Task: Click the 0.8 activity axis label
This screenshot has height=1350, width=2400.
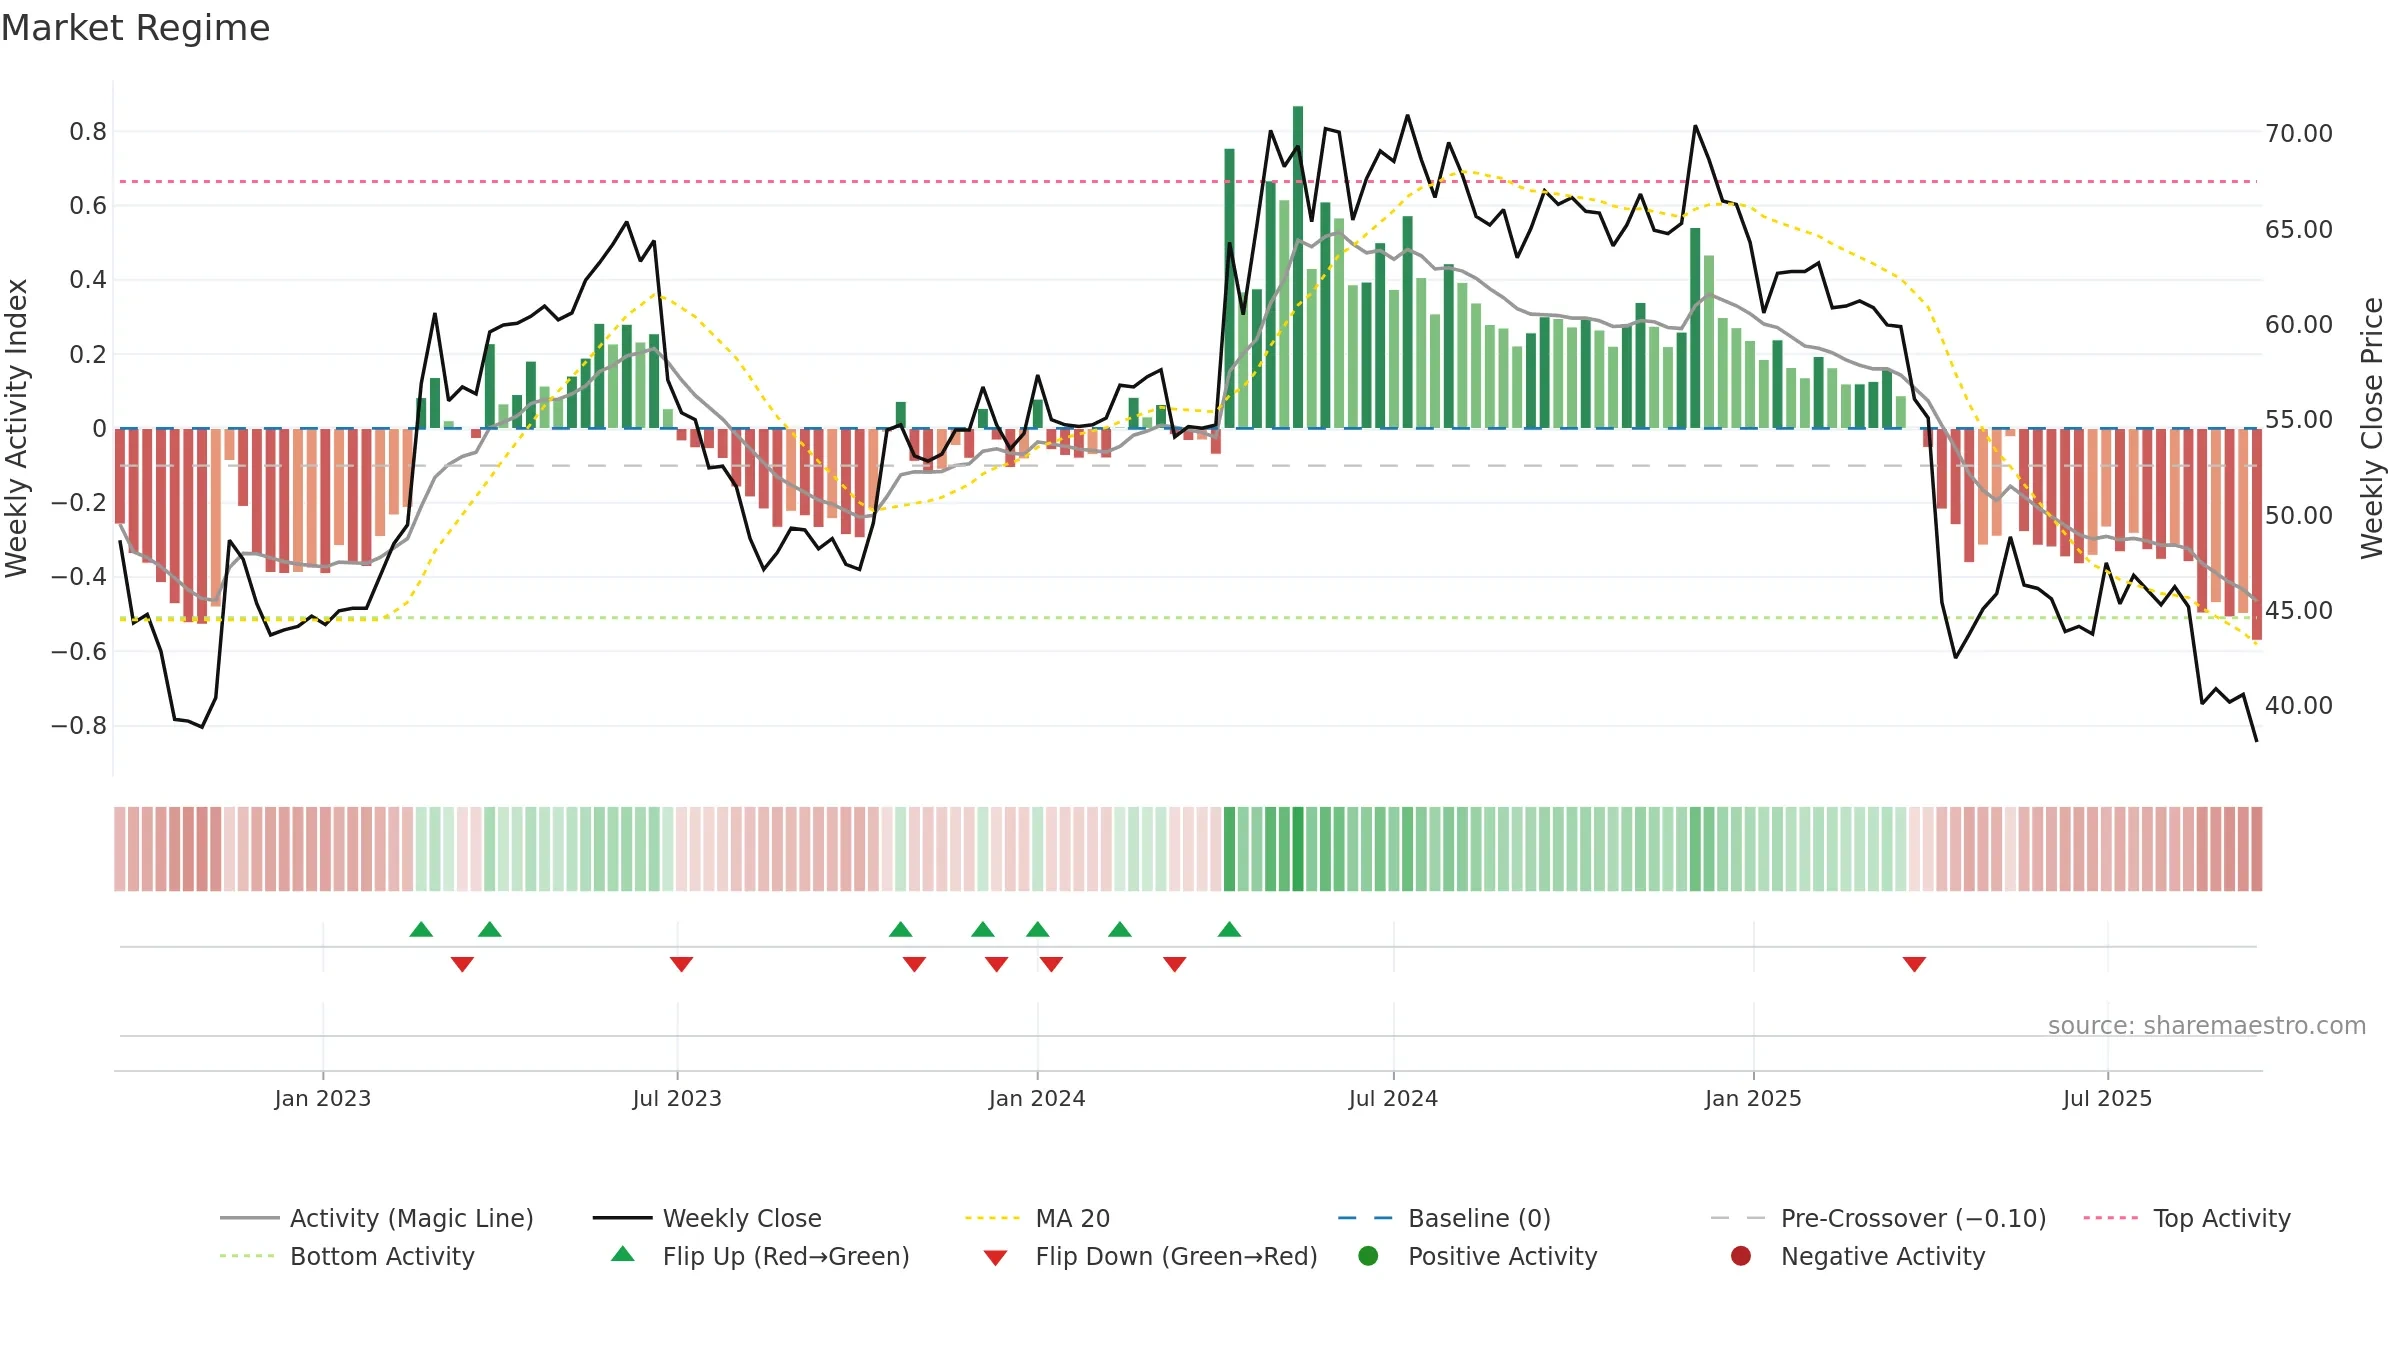Action: point(88,131)
